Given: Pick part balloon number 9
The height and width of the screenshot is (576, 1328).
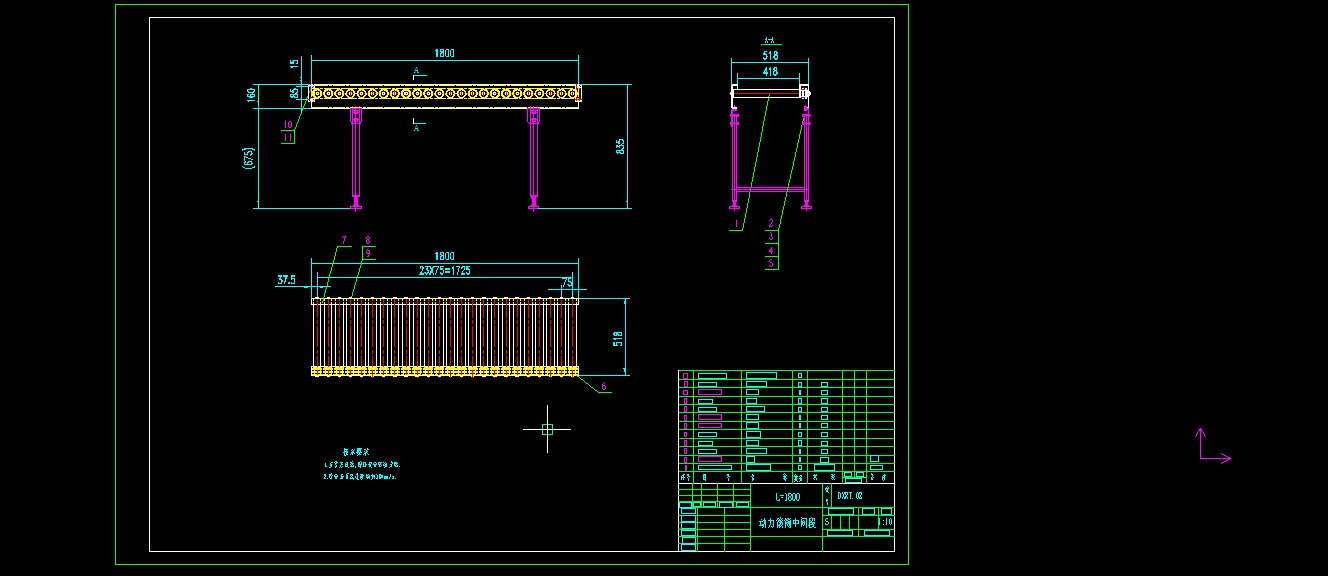Looking at the screenshot, I should pyautogui.click(x=368, y=253).
